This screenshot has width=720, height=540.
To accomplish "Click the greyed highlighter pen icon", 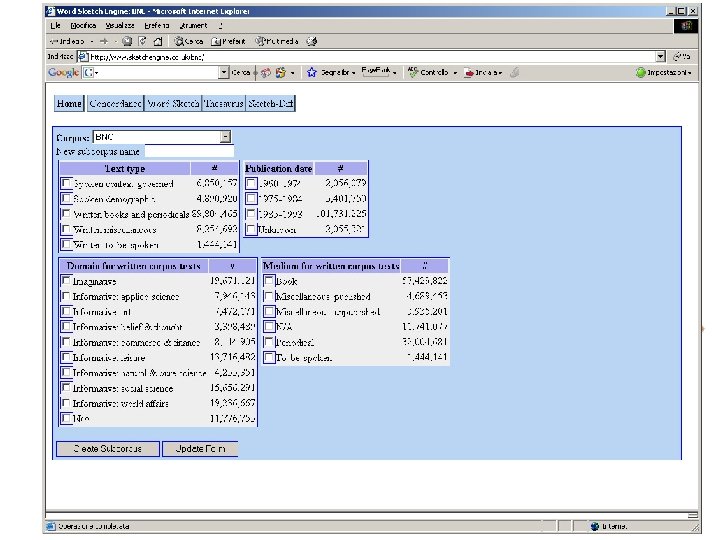I will 515,72.
